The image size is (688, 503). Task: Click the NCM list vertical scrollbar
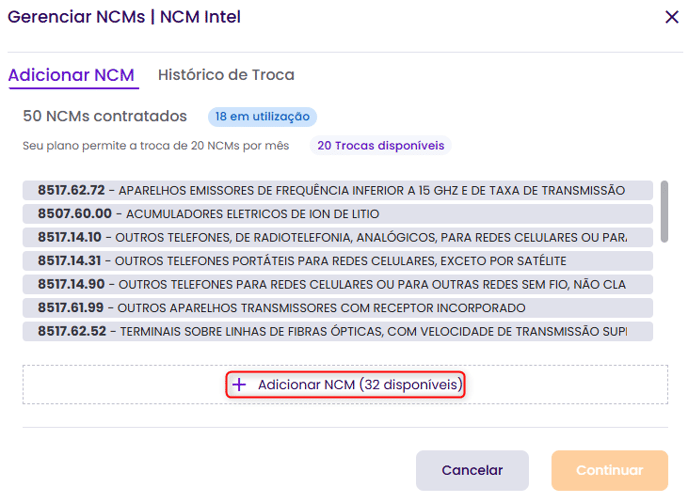664,210
